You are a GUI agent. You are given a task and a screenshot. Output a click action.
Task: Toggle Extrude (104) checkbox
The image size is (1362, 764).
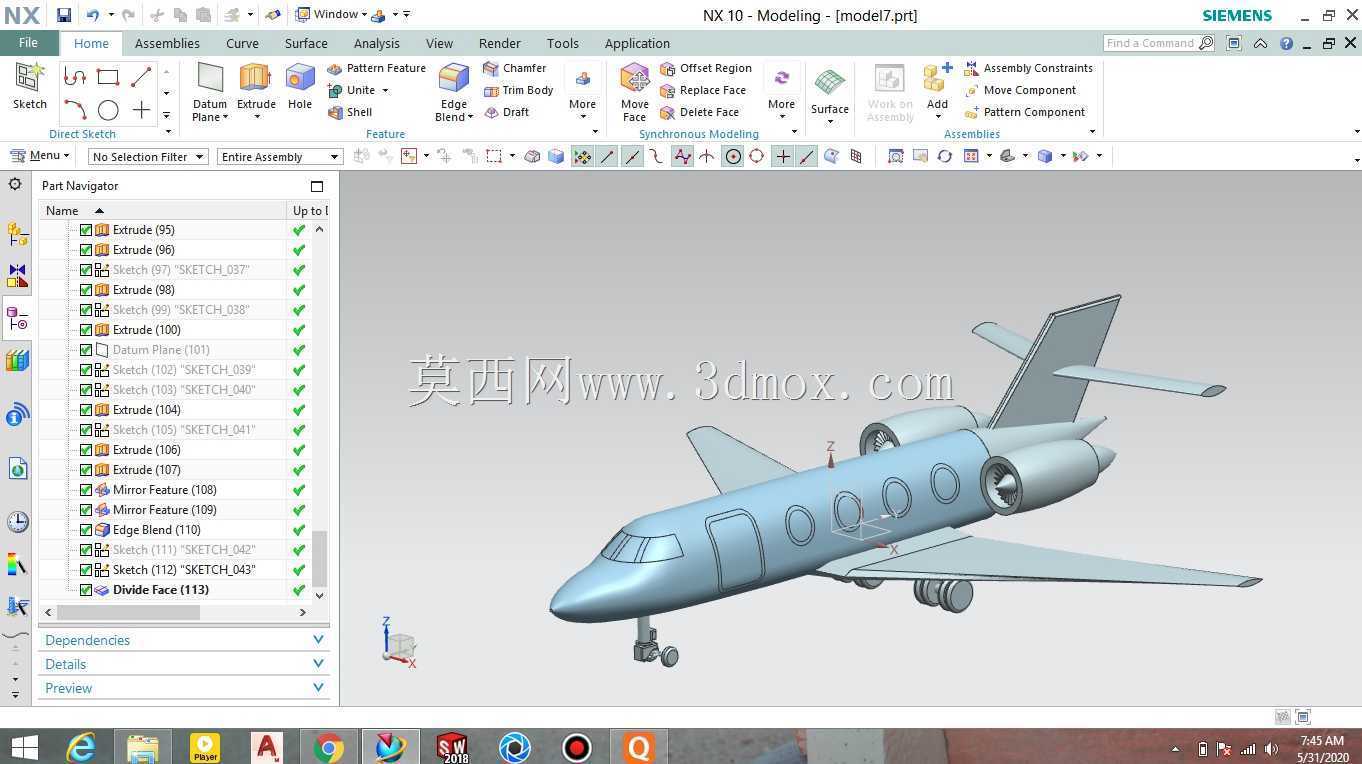(x=86, y=410)
